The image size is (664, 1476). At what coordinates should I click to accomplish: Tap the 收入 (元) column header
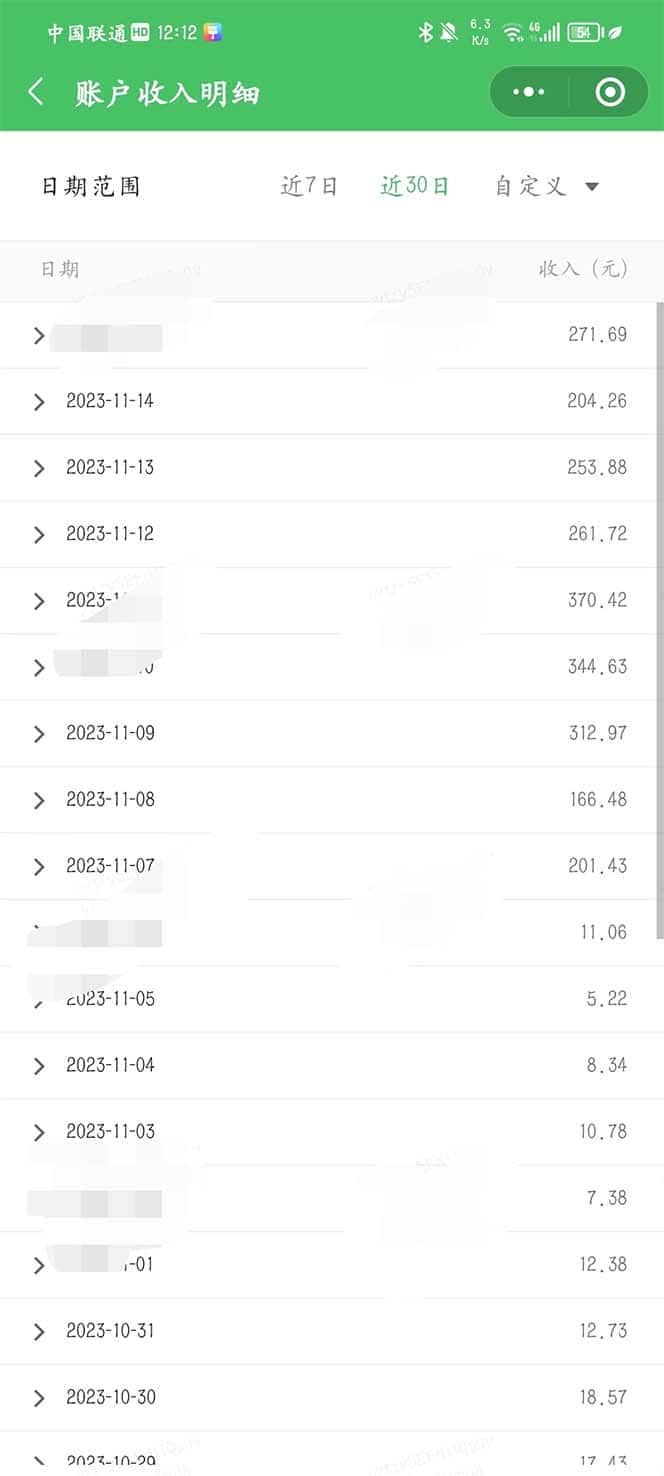point(583,269)
